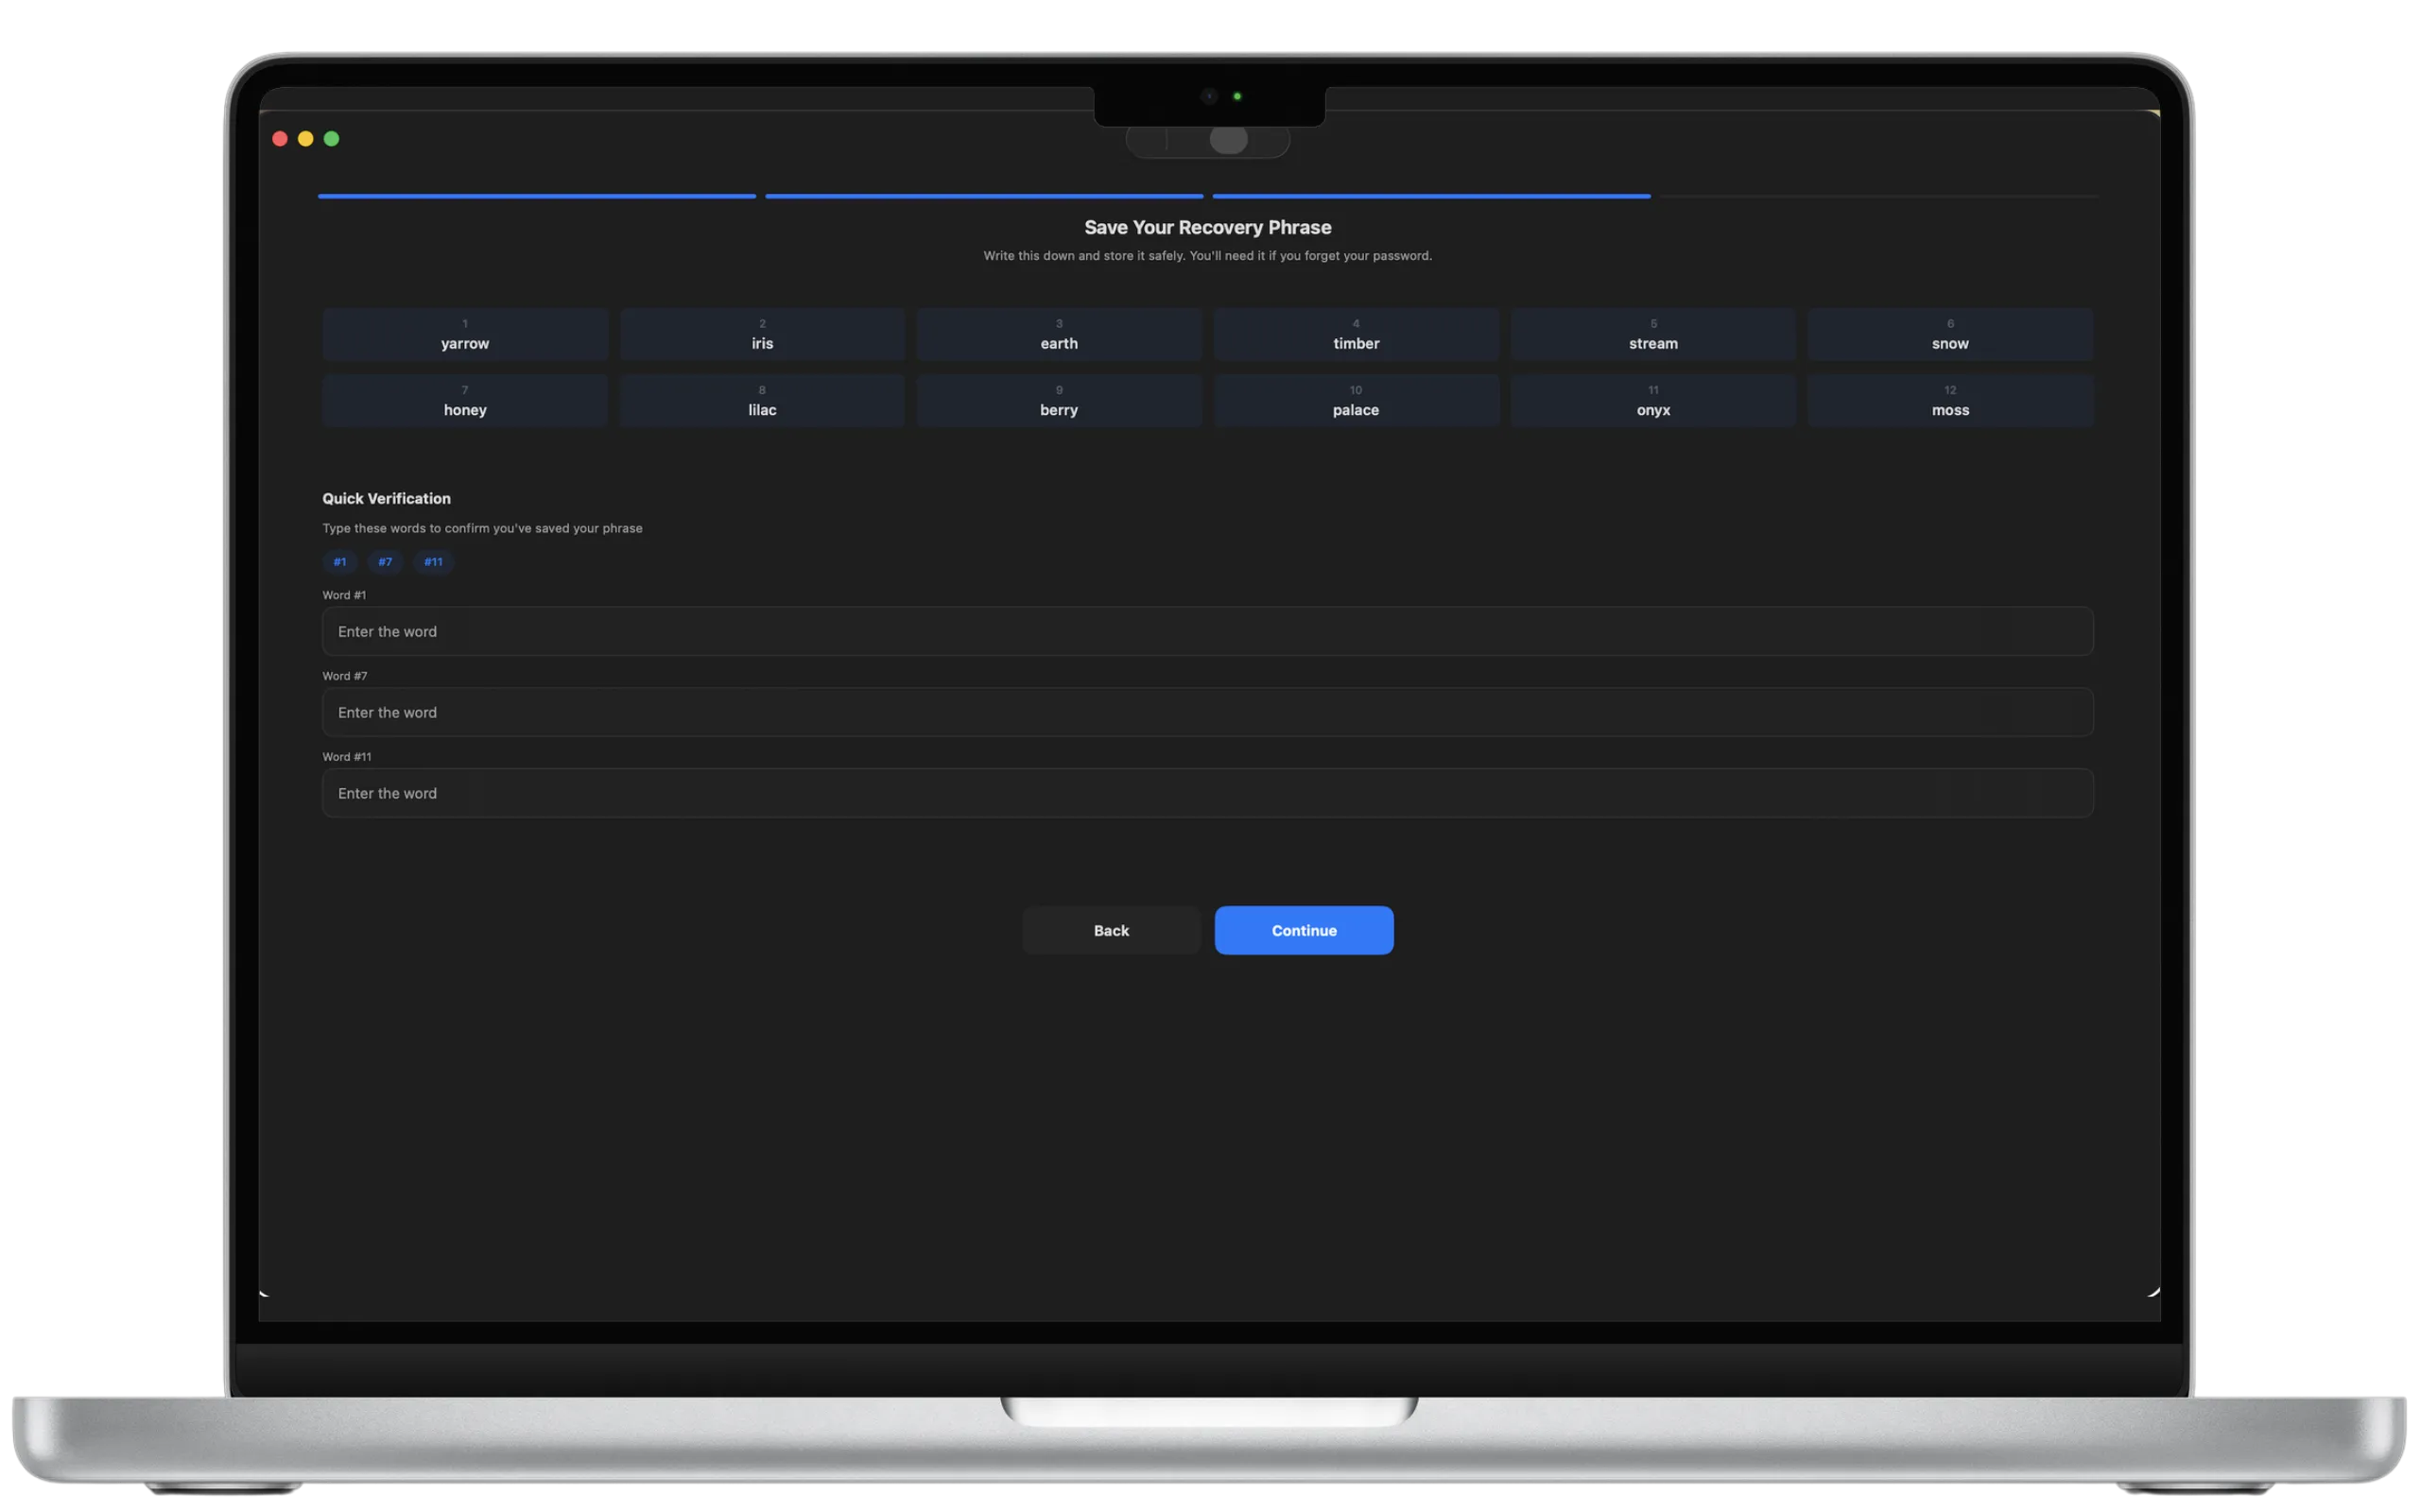Click inside the Word #1 input field
This screenshot has height=1512, width=2420.
tap(1207, 631)
